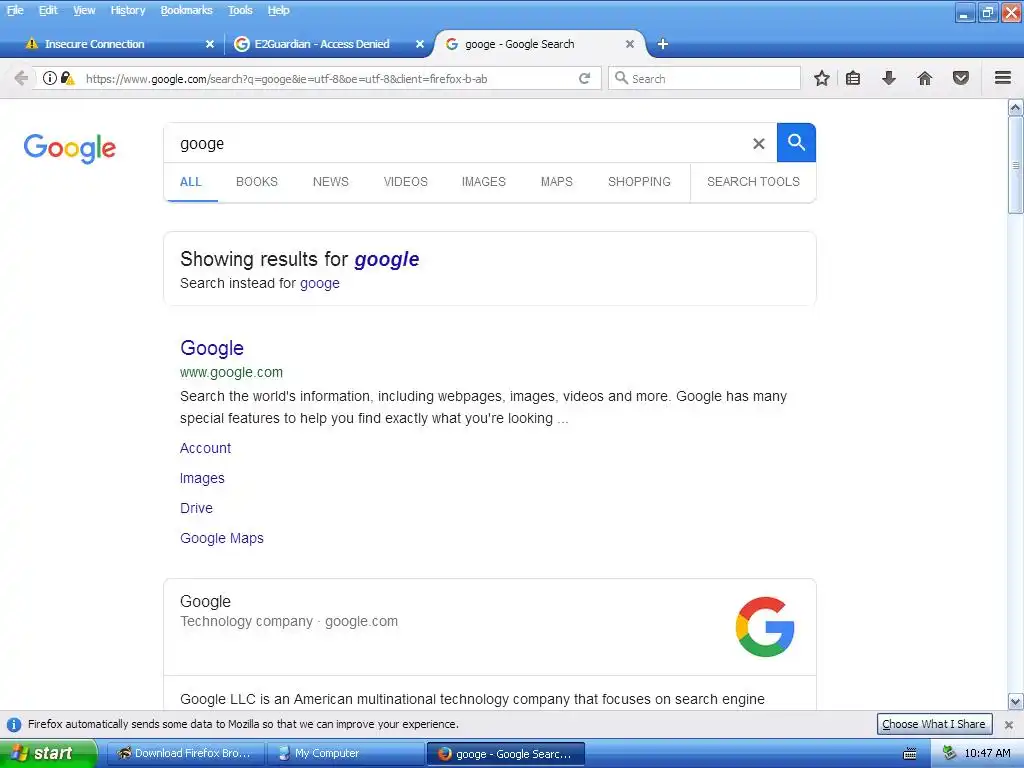Screen dimensions: 1024x768
Task: Click the vertical scrollbar thumb
Action: click(1016, 165)
